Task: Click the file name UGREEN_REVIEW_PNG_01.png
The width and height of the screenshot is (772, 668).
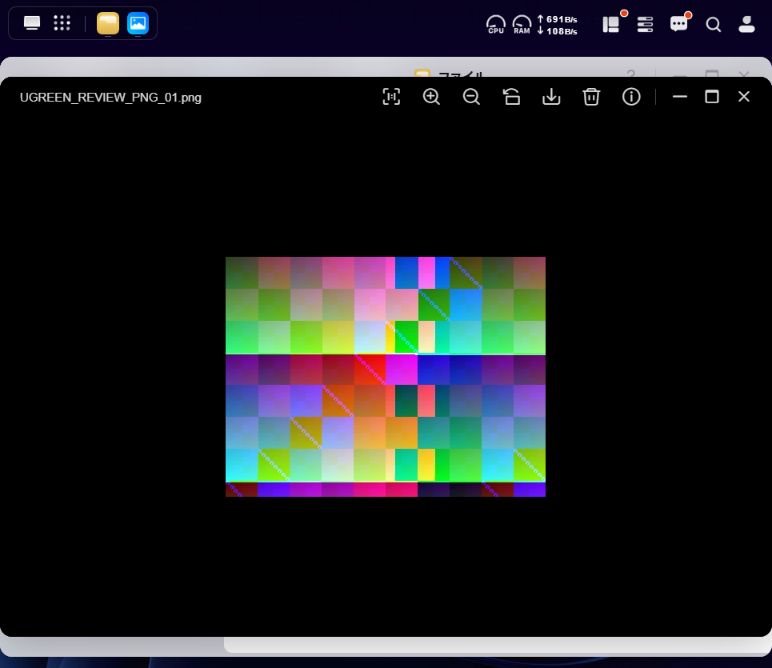Action: tap(110, 97)
